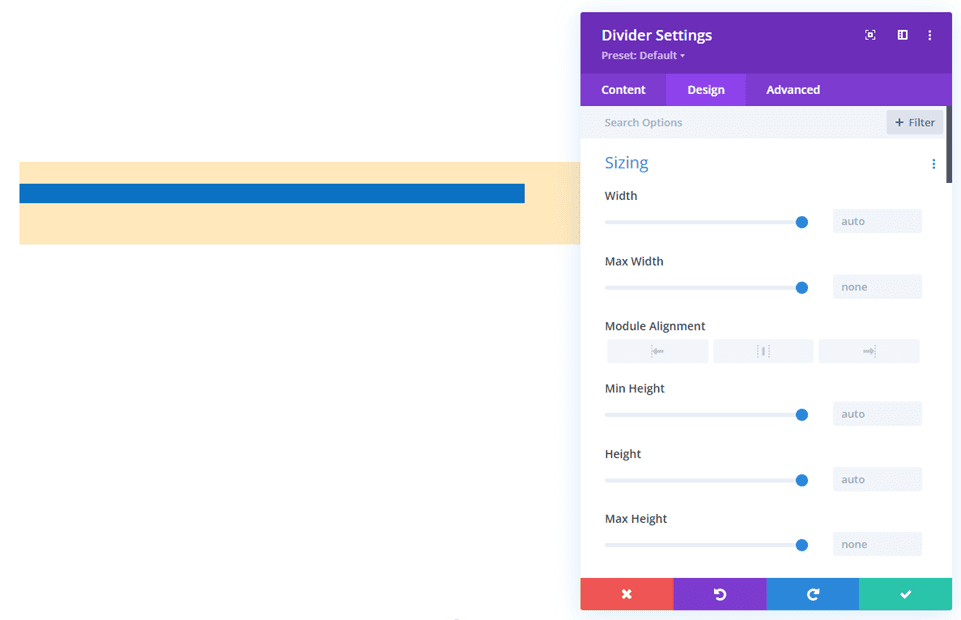Viewport: 961px width, 620px height.
Task: Click the Height label
Action: click(x=623, y=454)
